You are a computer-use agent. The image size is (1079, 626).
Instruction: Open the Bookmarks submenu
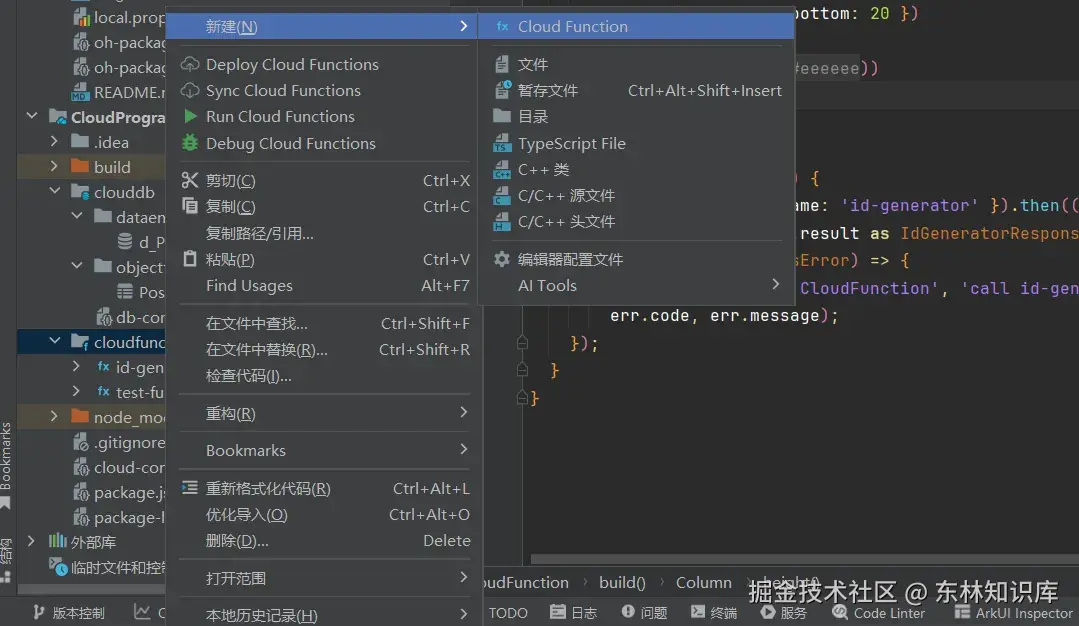pos(323,451)
